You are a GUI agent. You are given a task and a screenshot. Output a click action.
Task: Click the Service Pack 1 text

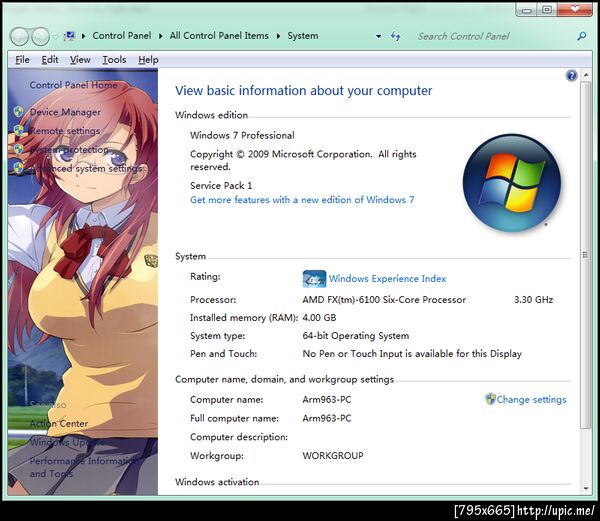point(221,186)
